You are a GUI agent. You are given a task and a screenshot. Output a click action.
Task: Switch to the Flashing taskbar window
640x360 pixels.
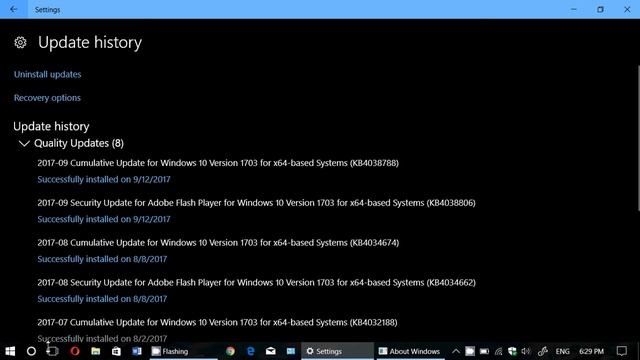(x=184, y=351)
